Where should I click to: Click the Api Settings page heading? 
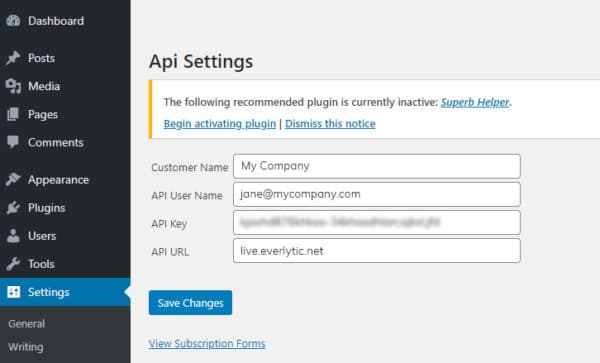tap(201, 61)
